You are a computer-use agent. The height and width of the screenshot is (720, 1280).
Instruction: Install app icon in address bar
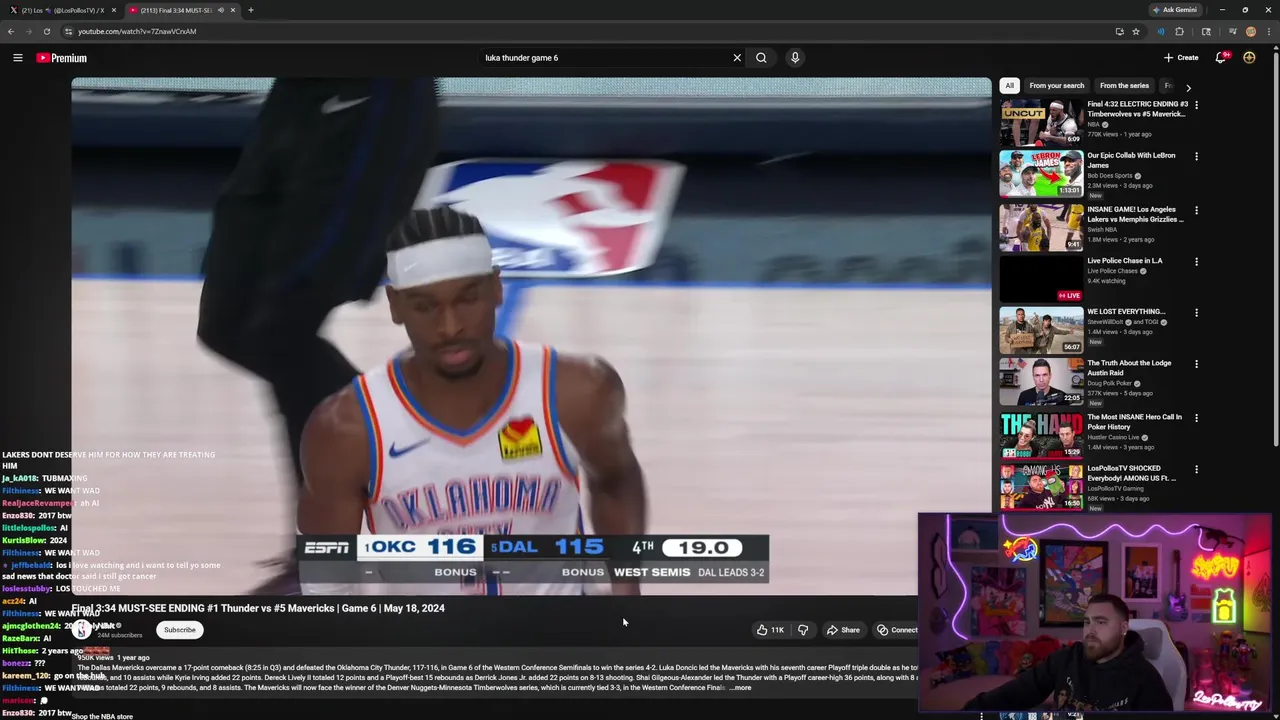1119,31
